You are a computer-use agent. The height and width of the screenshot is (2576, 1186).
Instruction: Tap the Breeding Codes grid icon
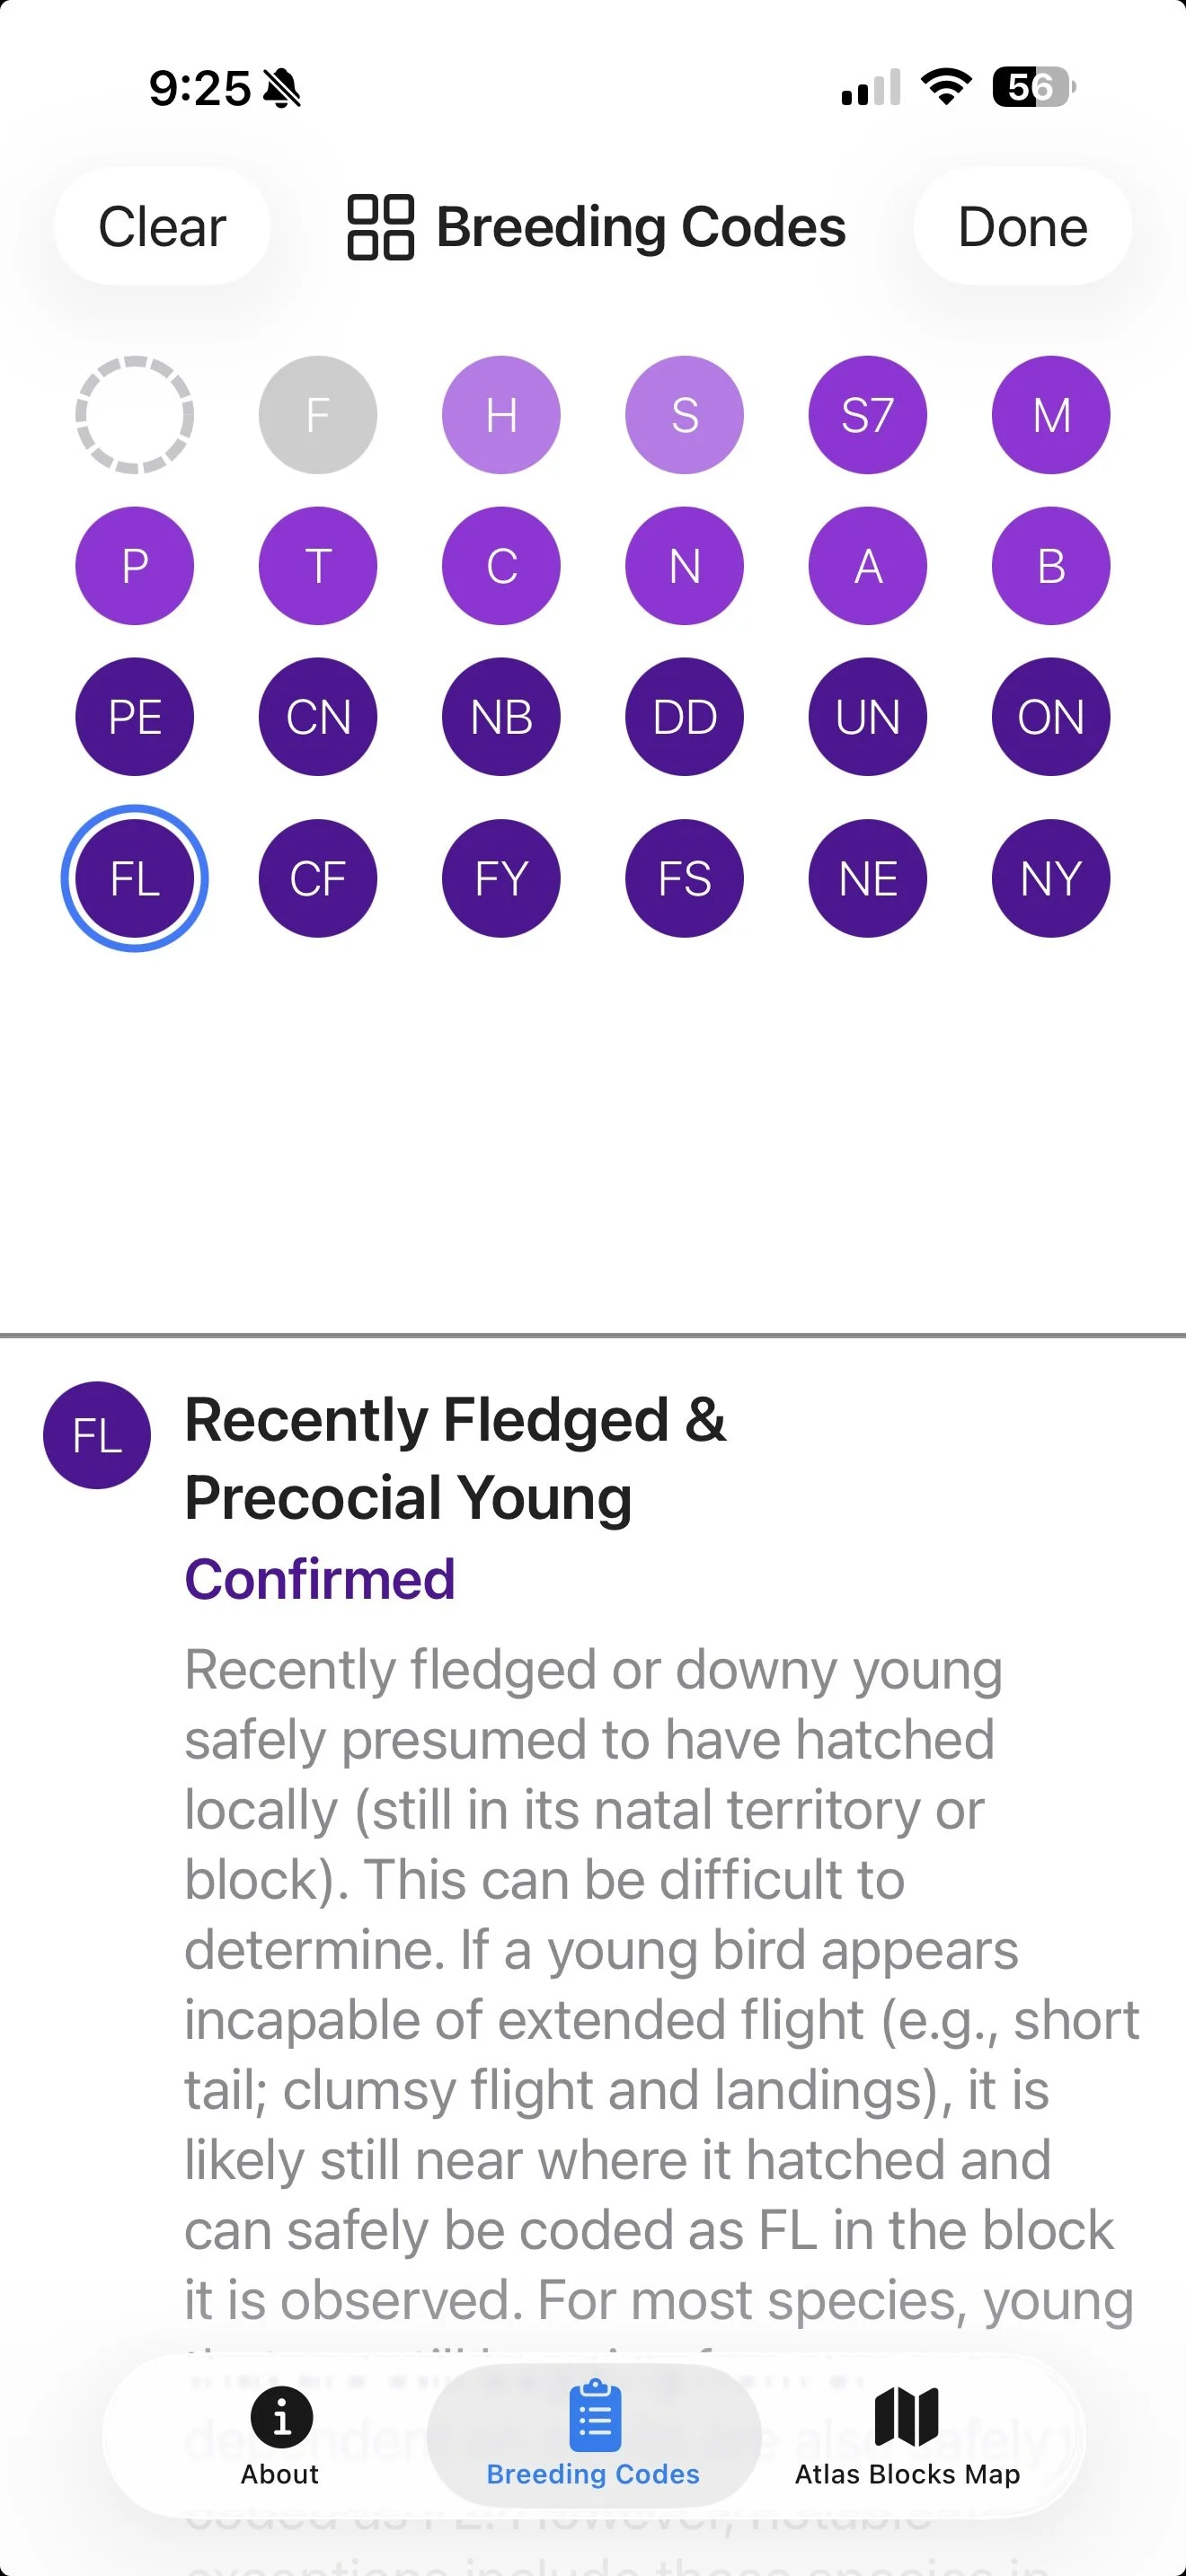pos(380,227)
